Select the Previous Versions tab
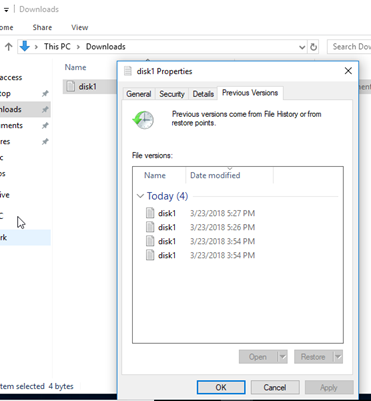 click(x=250, y=93)
